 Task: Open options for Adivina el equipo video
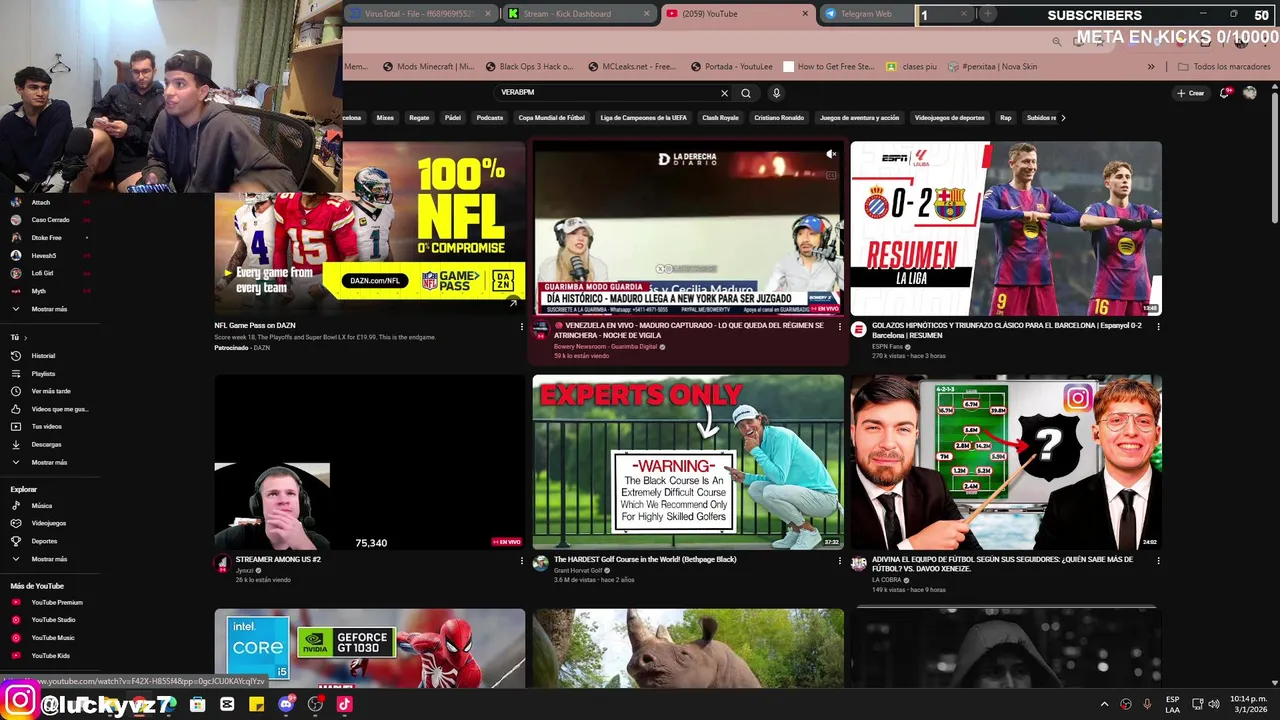pyautogui.click(x=1158, y=560)
